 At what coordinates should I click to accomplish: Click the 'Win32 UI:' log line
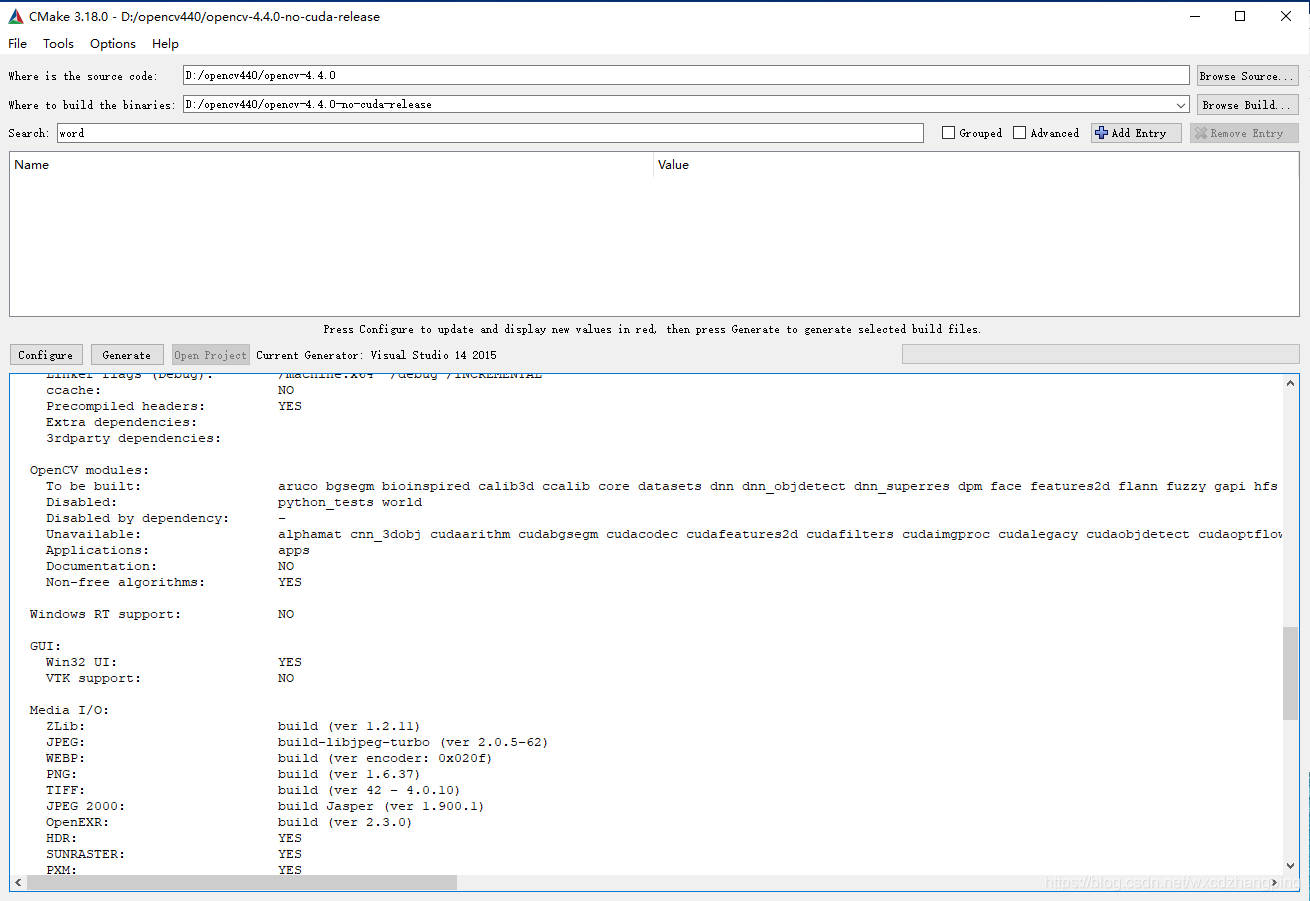click(x=81, y=662)
